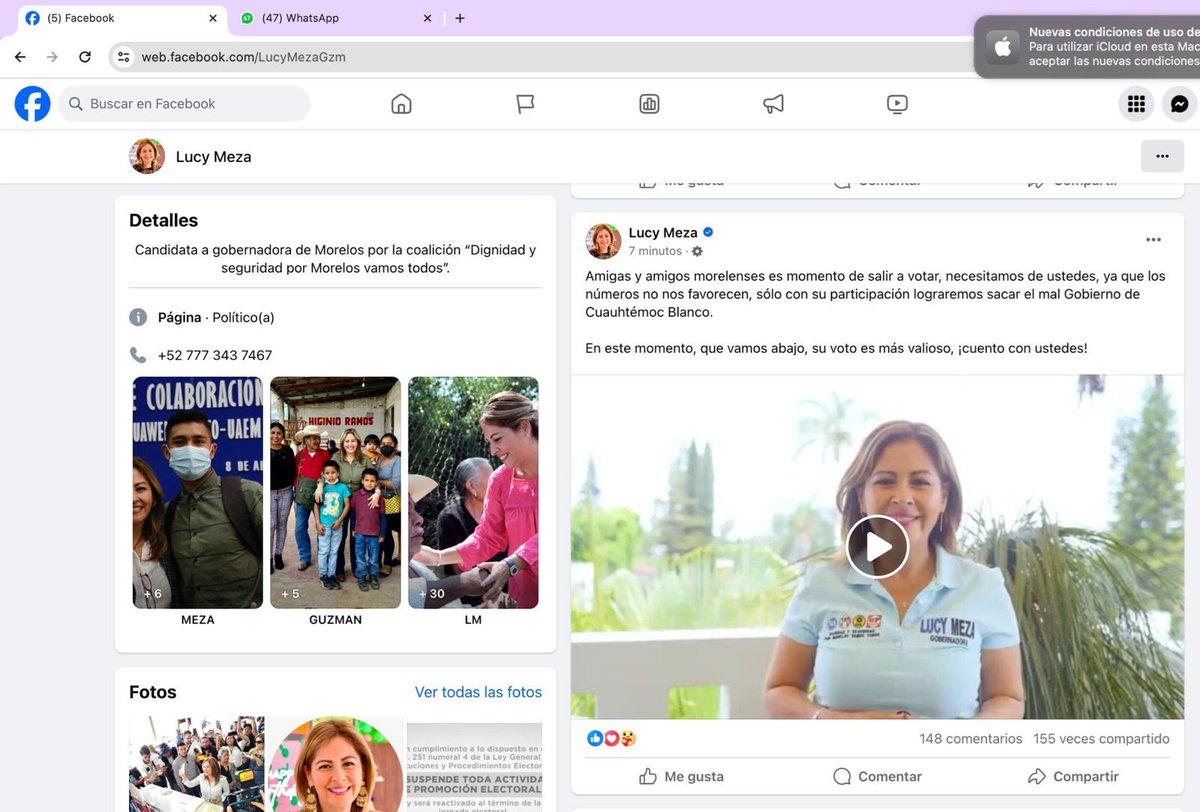Click the phone number +52 777 343 7467

tap(215, 355)
